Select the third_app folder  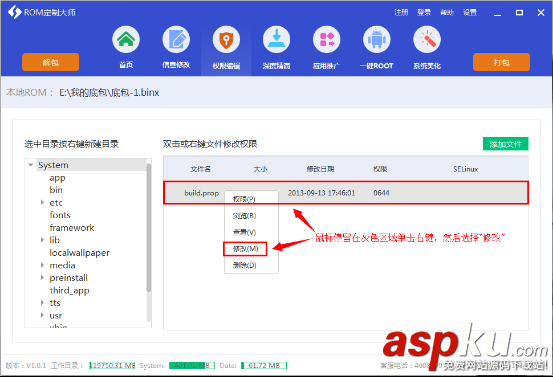point(69,290)
